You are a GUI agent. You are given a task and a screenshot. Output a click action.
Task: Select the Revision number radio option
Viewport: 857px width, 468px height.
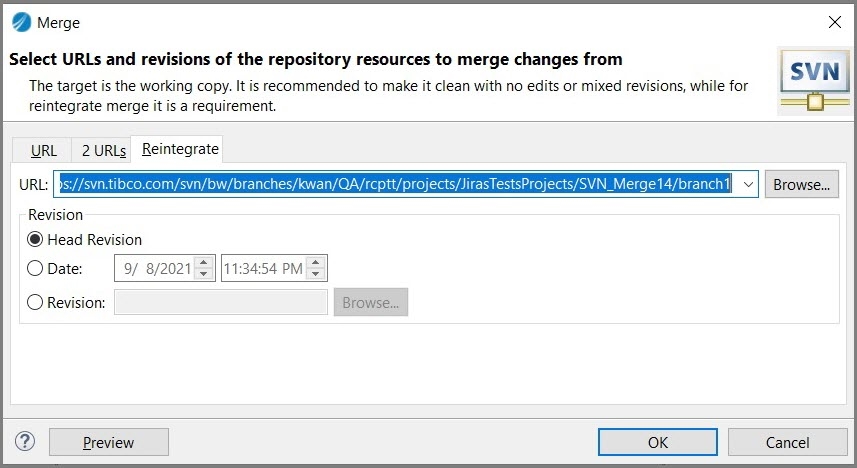(36, 302)
